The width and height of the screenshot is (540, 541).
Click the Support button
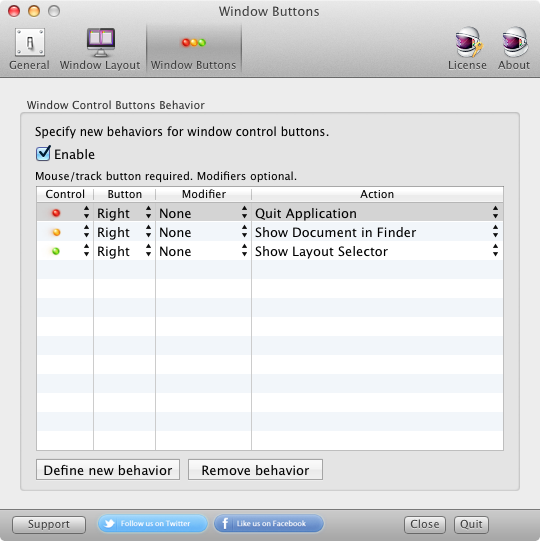[49, 524]
